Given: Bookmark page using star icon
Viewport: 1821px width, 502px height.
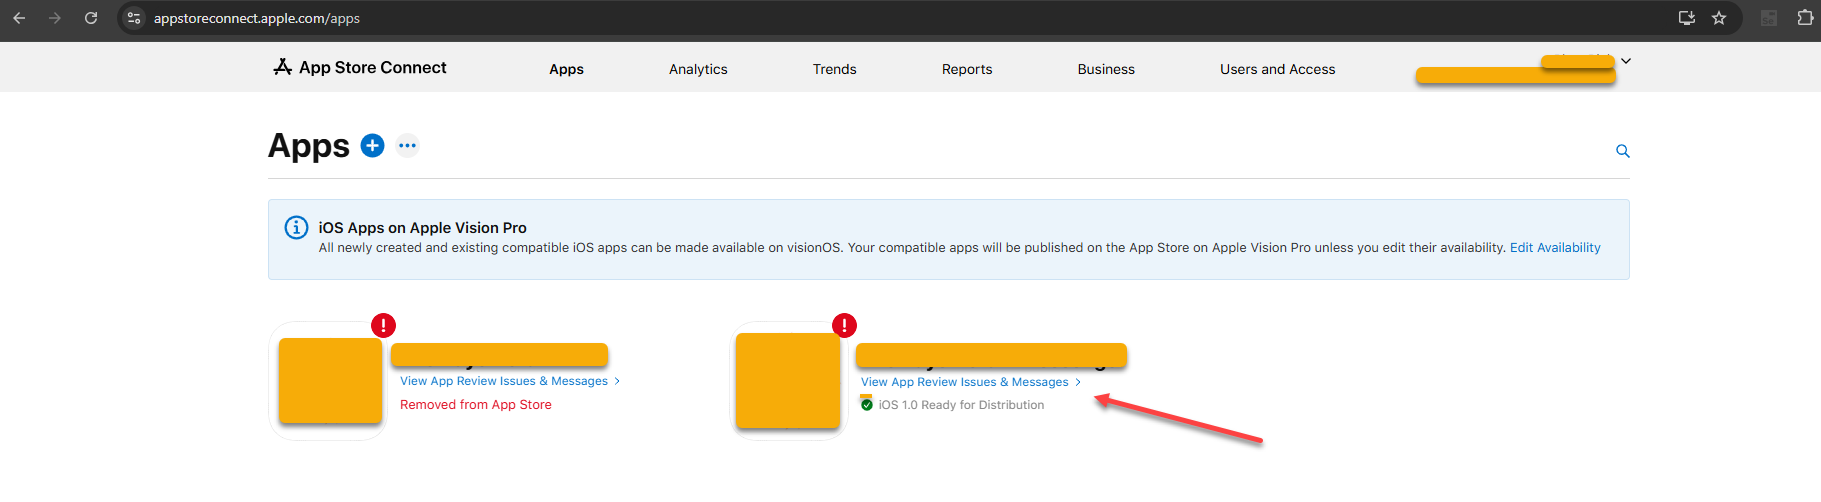Looking at the screenshot, I should (x=1719, y=18).
